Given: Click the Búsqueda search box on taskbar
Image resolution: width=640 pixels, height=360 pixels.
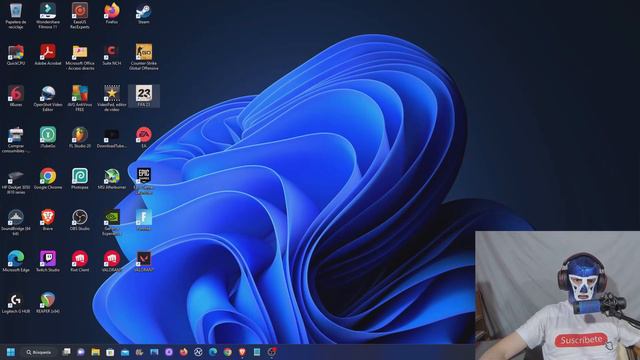Looking at the screenshot, I should click(39, 352).
